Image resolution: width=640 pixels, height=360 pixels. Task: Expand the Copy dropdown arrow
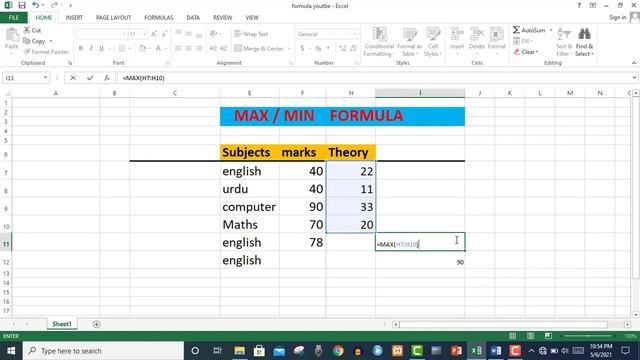(x=51, y=41)
